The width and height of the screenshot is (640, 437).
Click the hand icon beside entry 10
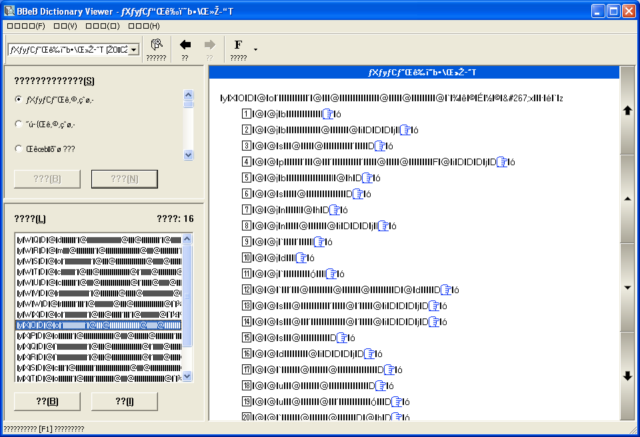pos(301,258)
